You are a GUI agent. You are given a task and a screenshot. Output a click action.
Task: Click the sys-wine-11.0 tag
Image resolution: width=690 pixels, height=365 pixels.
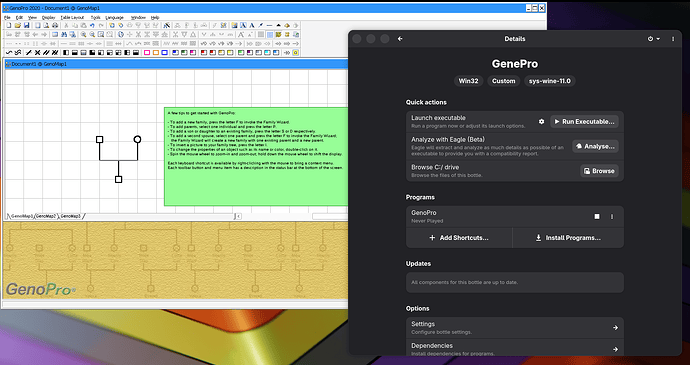pyautogui.click(x=550, y=81)
